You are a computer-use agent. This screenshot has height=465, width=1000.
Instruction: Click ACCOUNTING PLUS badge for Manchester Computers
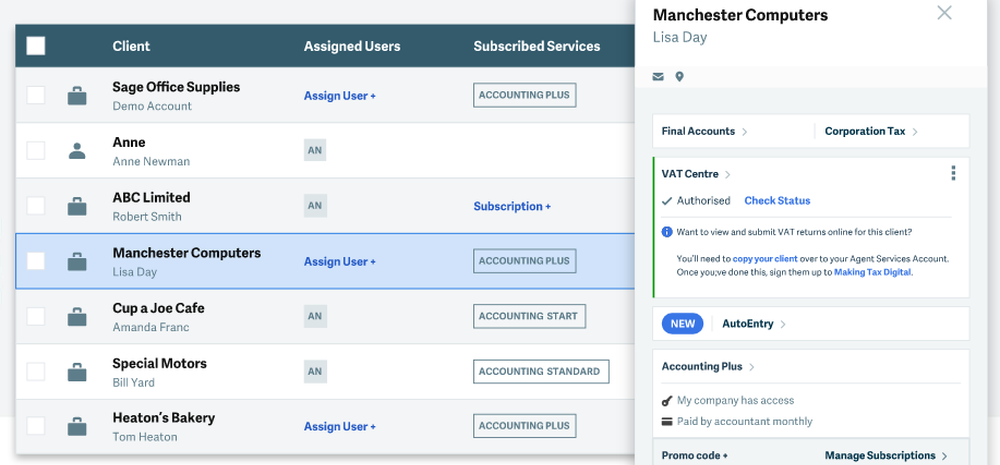524,261
